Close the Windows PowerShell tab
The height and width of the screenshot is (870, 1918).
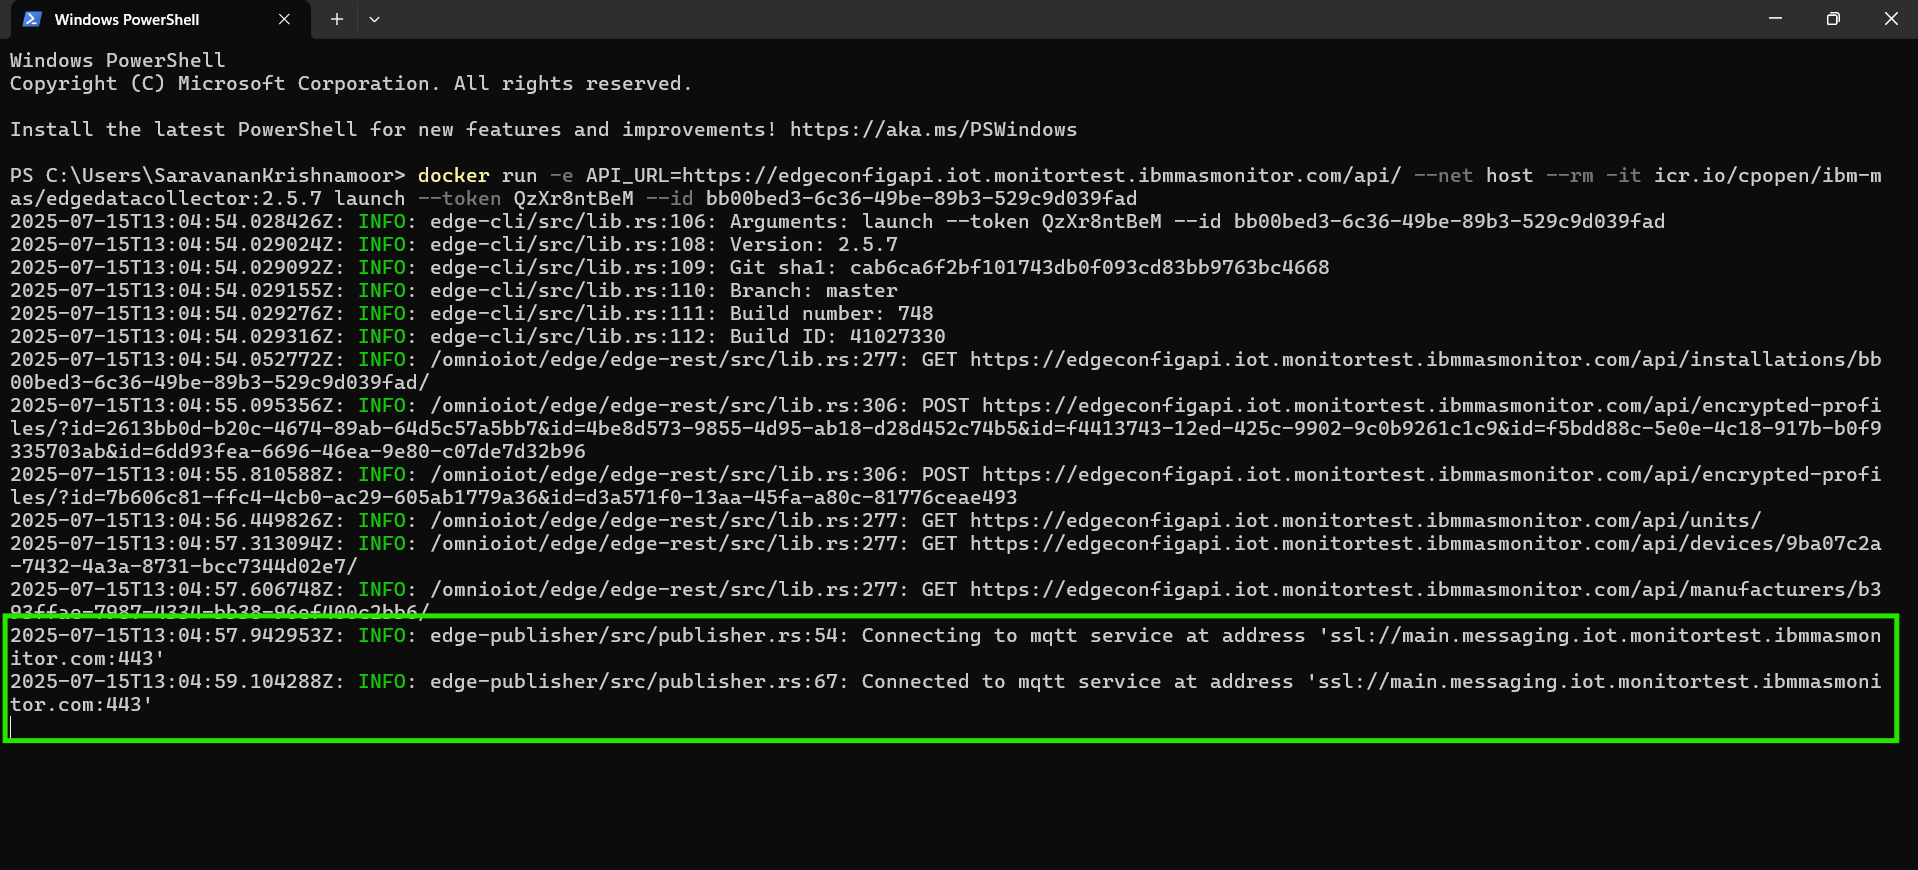point(284,19)
